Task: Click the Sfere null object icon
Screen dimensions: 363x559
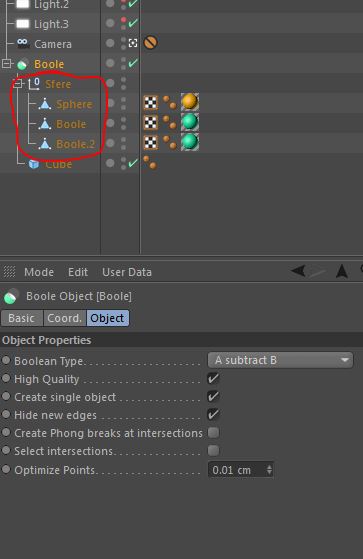Action: [34, 84]
